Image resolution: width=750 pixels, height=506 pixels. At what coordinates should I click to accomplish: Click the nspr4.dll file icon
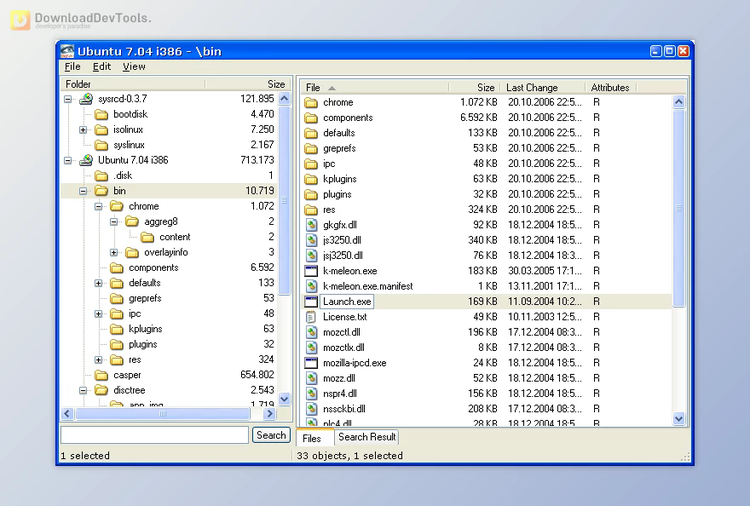pyautogui.click(x=311, y=394)
